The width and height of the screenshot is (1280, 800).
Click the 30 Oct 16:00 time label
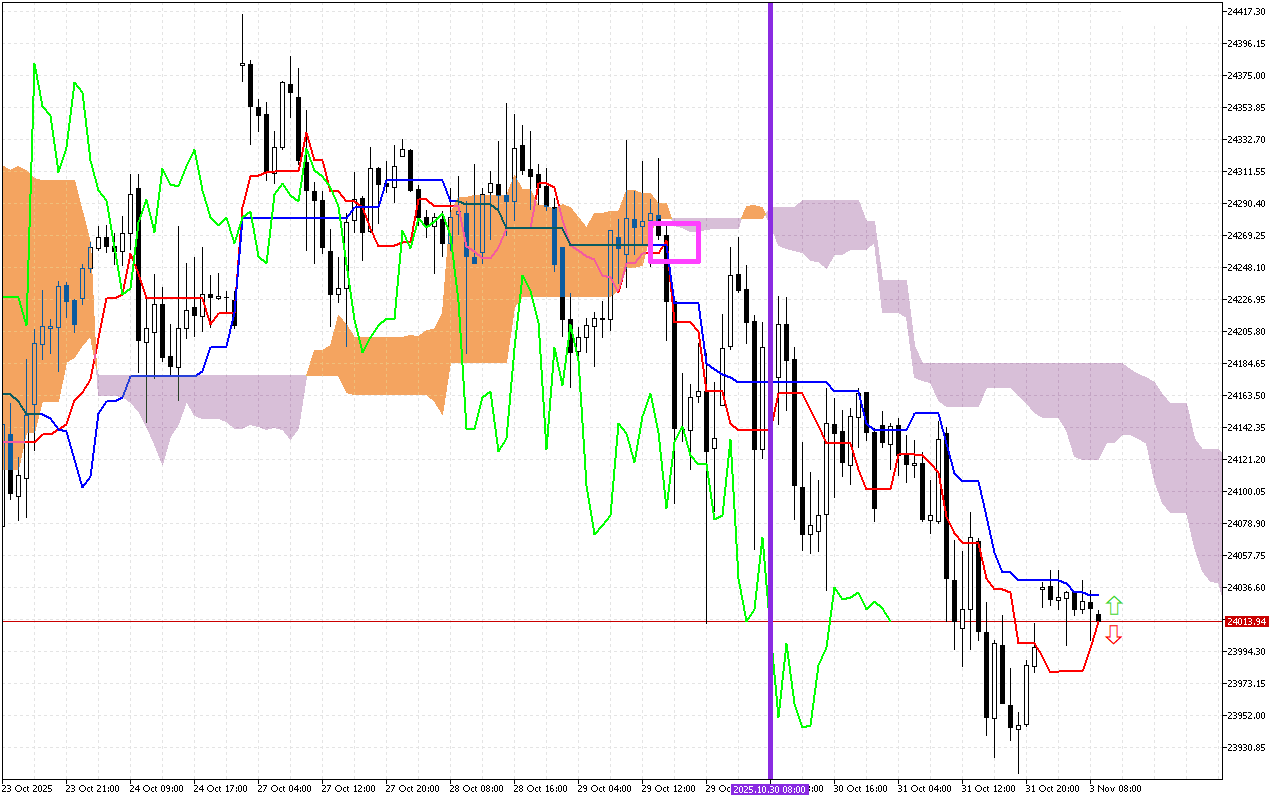pos(859,789)
